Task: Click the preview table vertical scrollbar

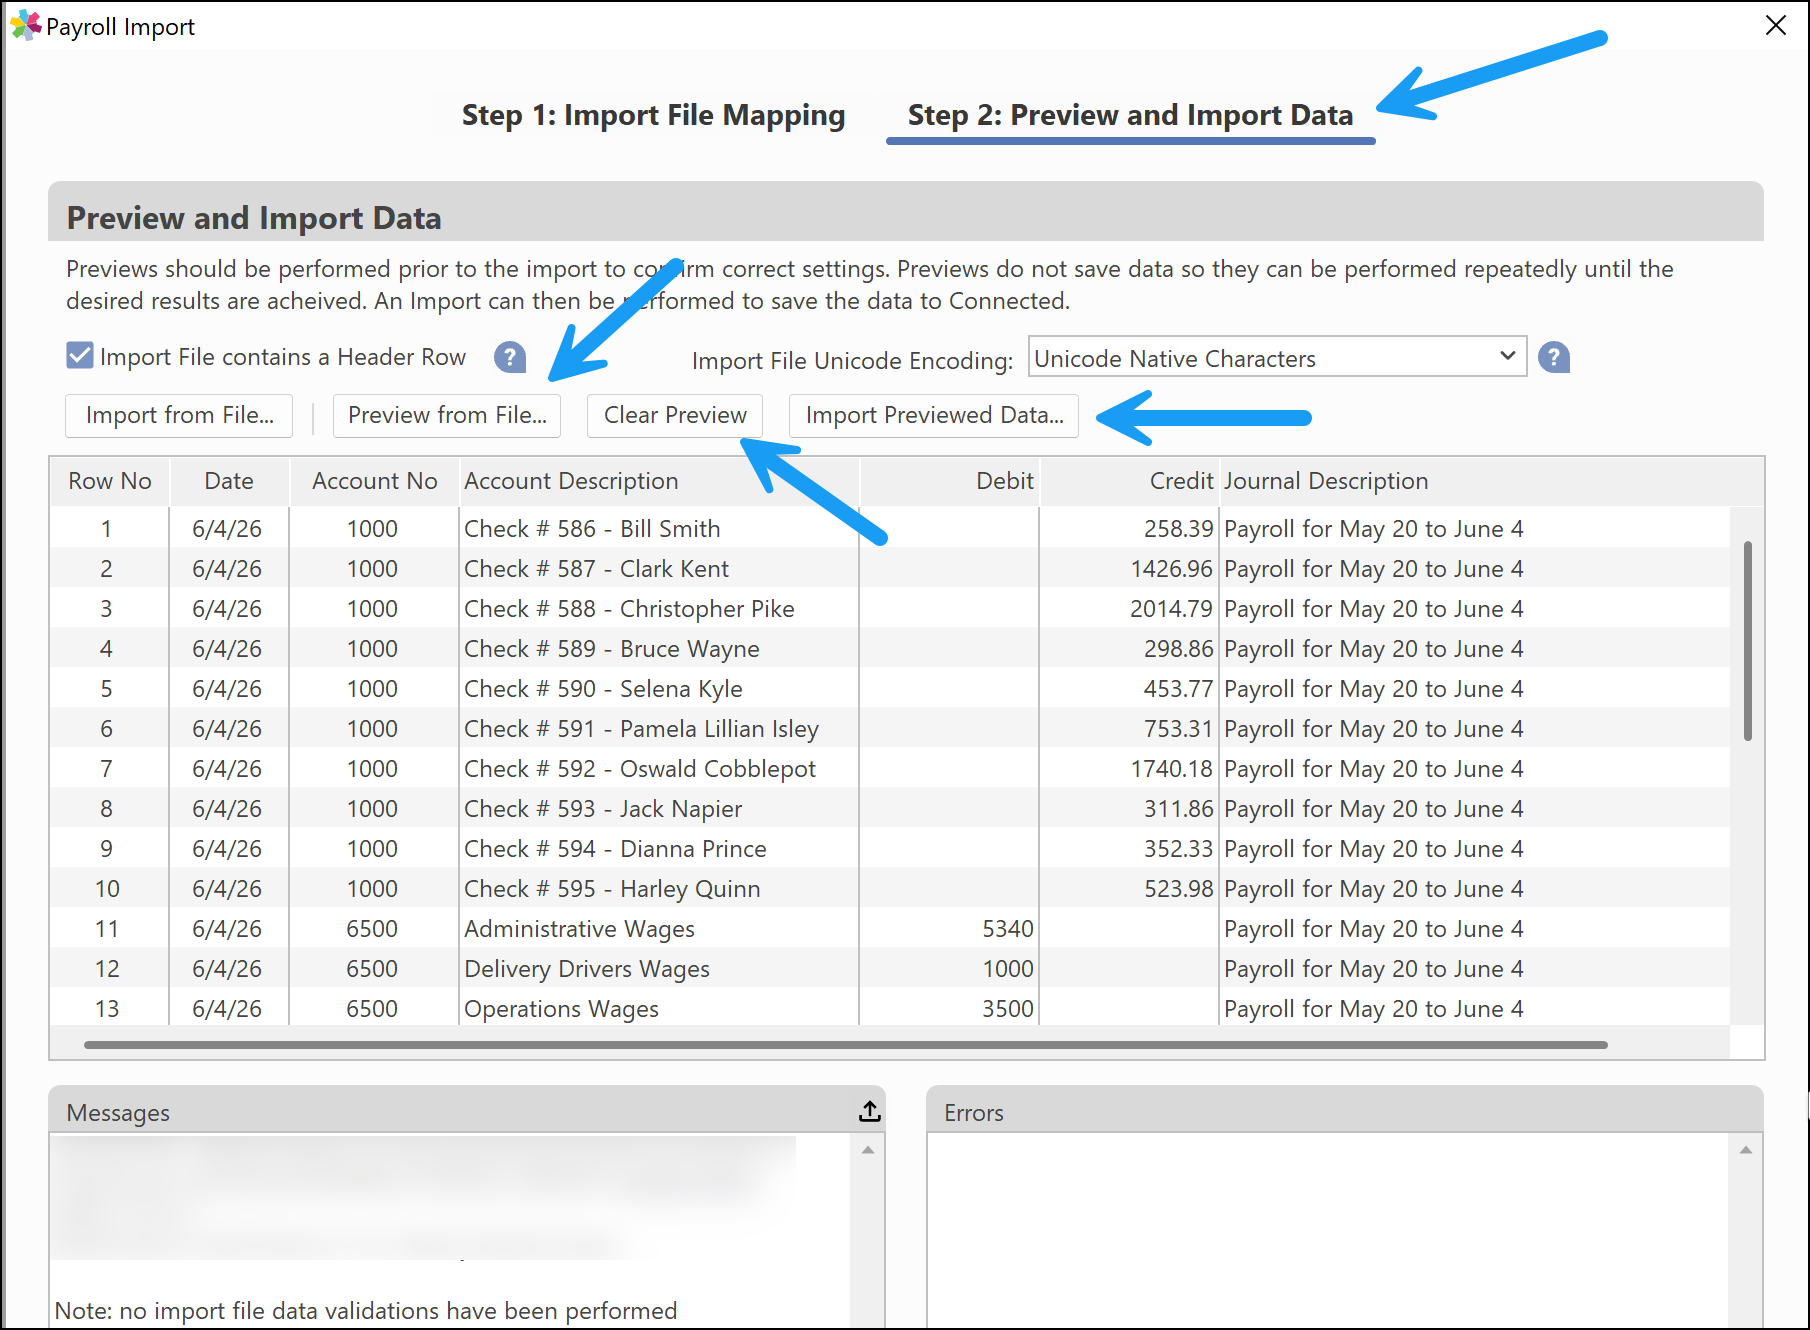Action: click(1747, 640)
